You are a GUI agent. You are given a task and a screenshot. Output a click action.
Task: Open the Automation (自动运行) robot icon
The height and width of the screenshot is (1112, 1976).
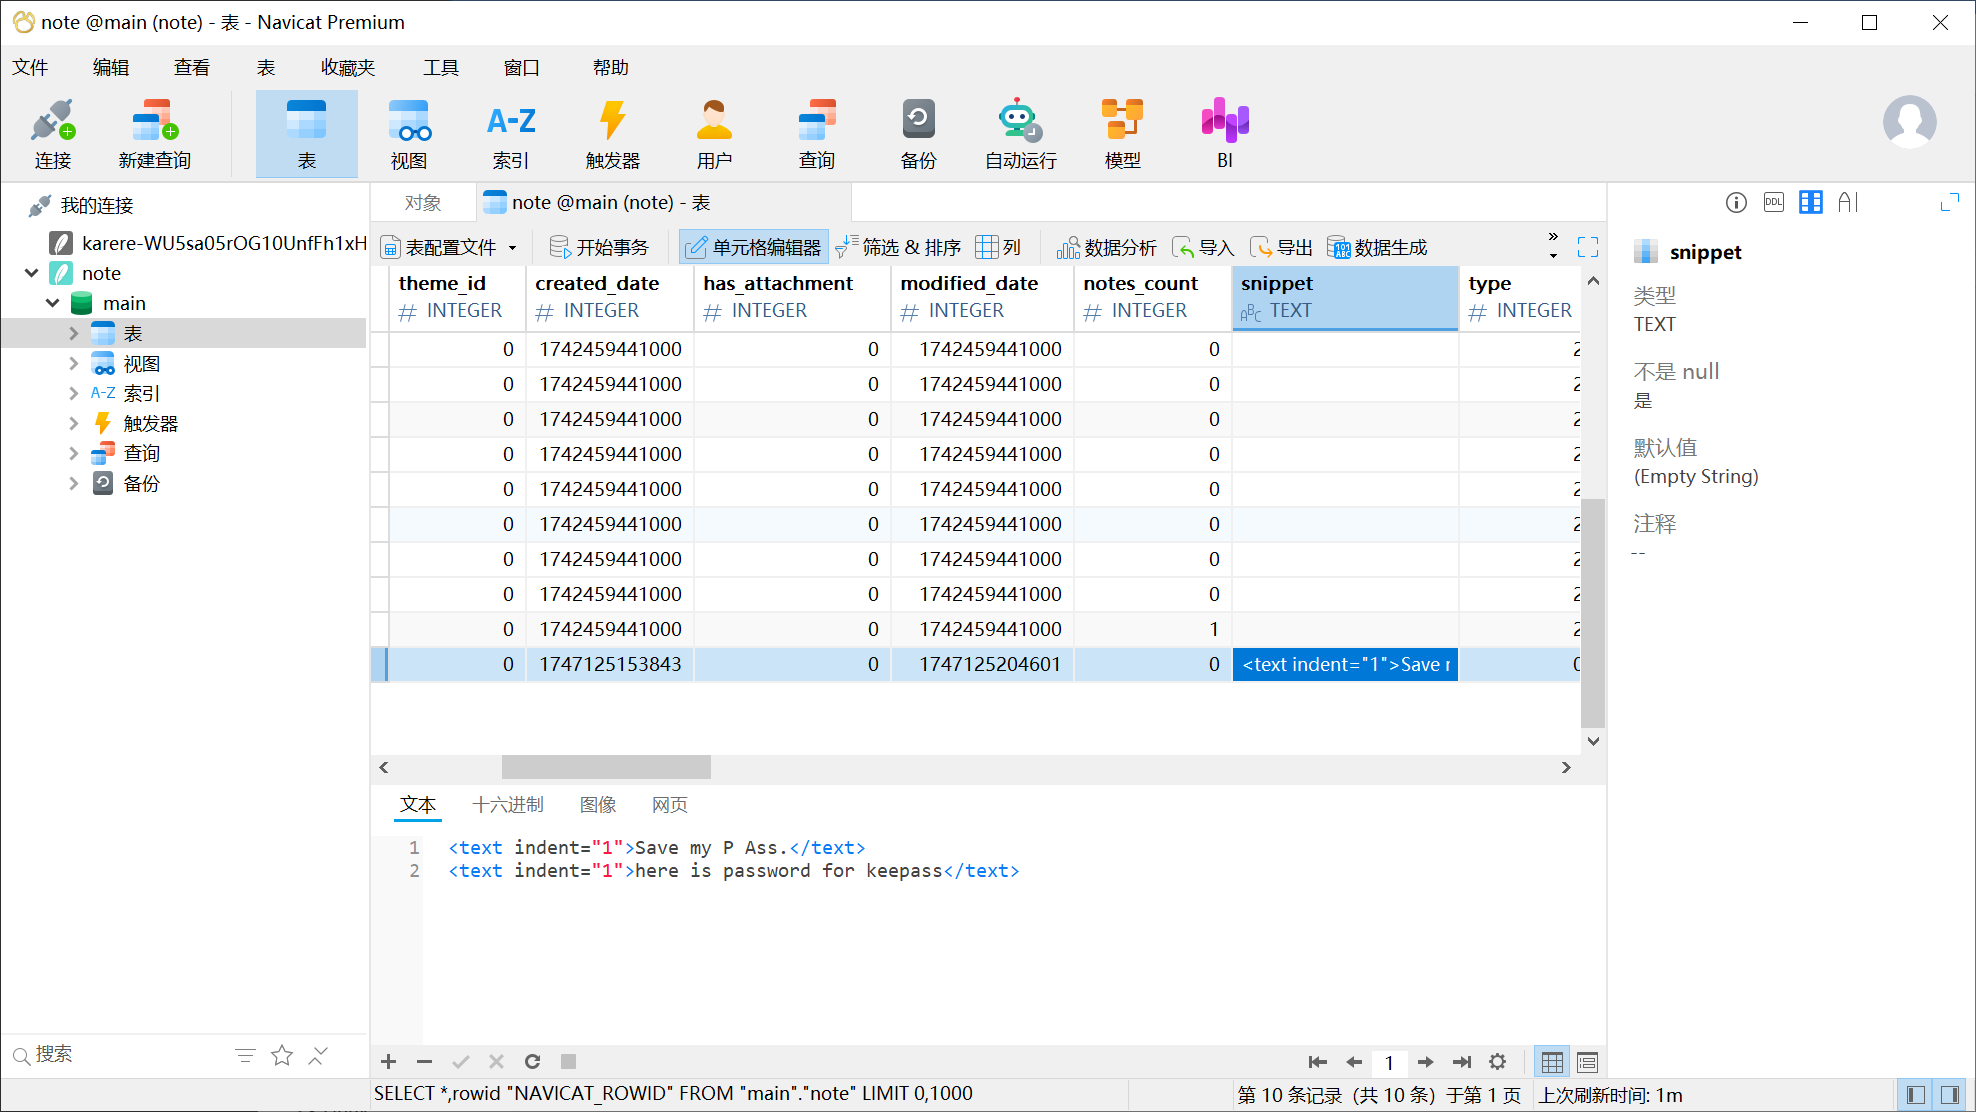[x=1020, y=133]
